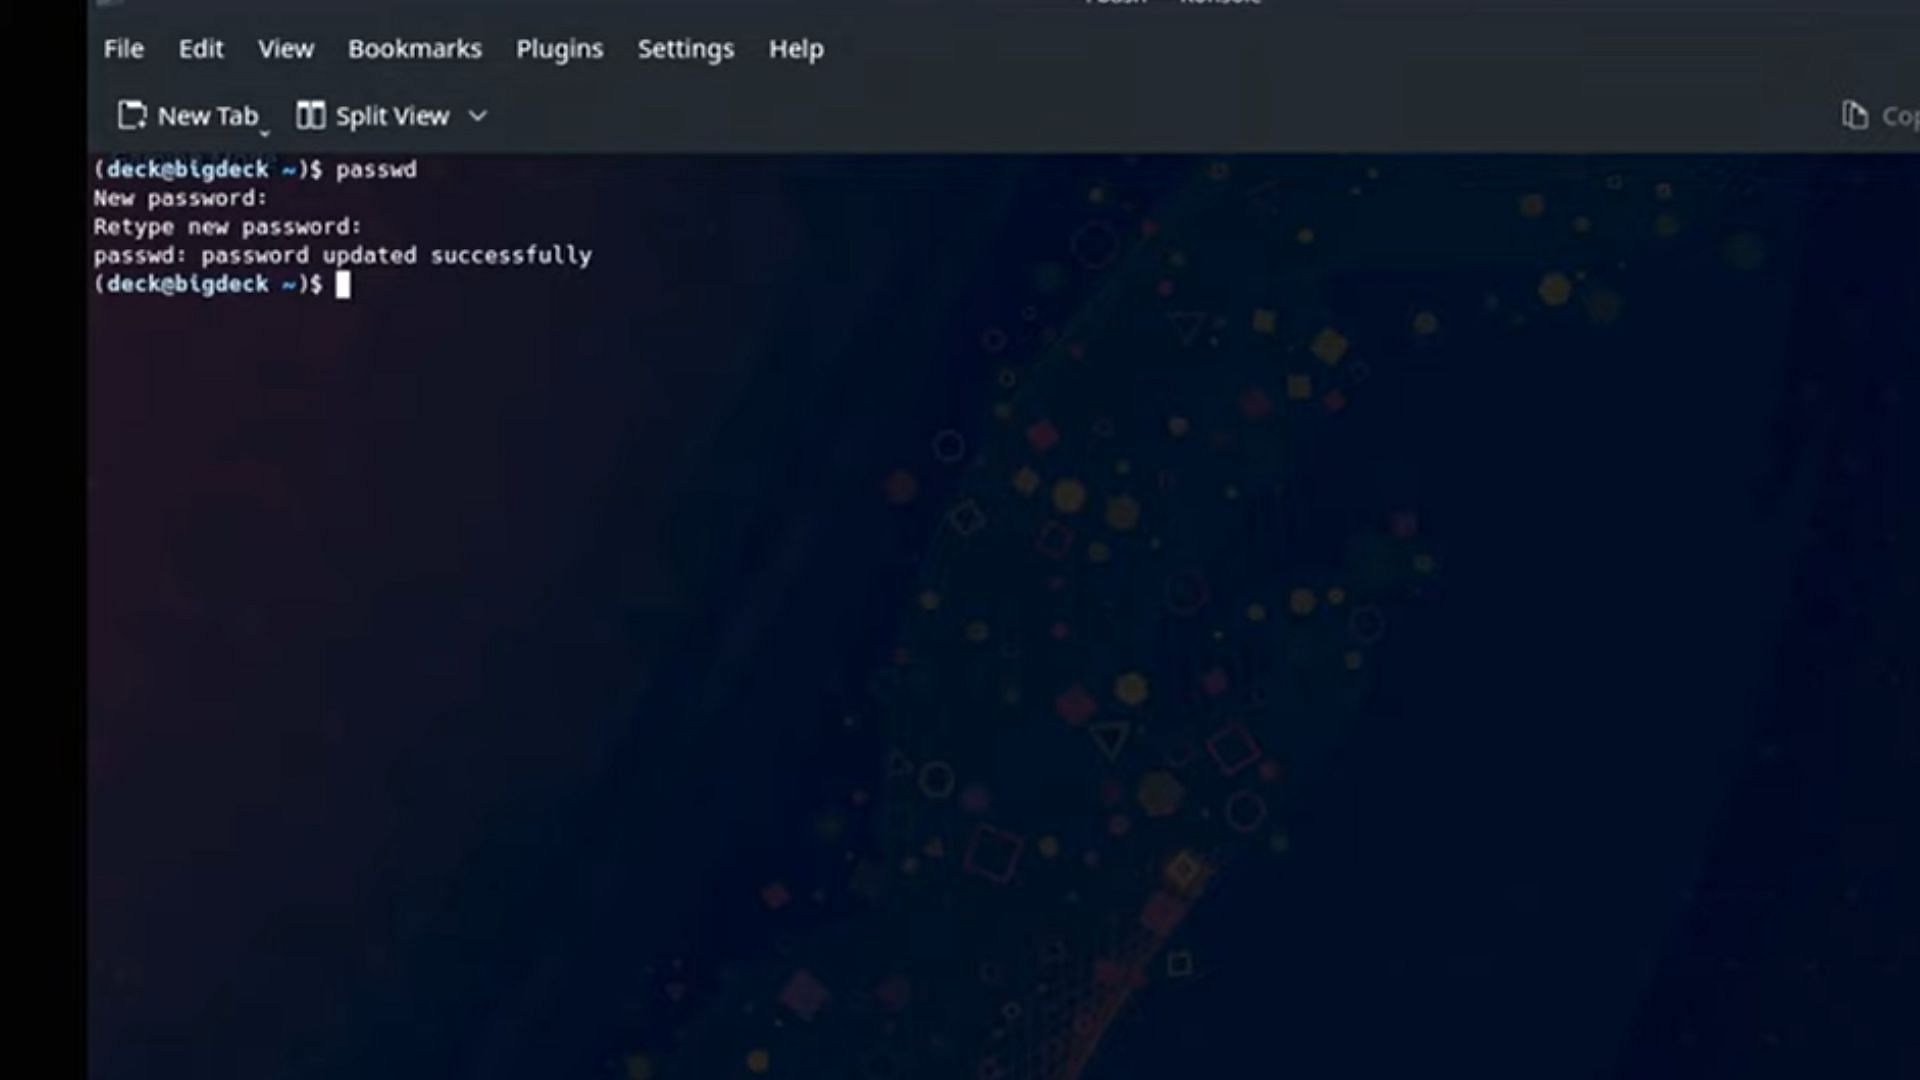Screen dimensions: 1920x1080
Task: Click the Plugins menu item
Action: click(x=559, y=49)
